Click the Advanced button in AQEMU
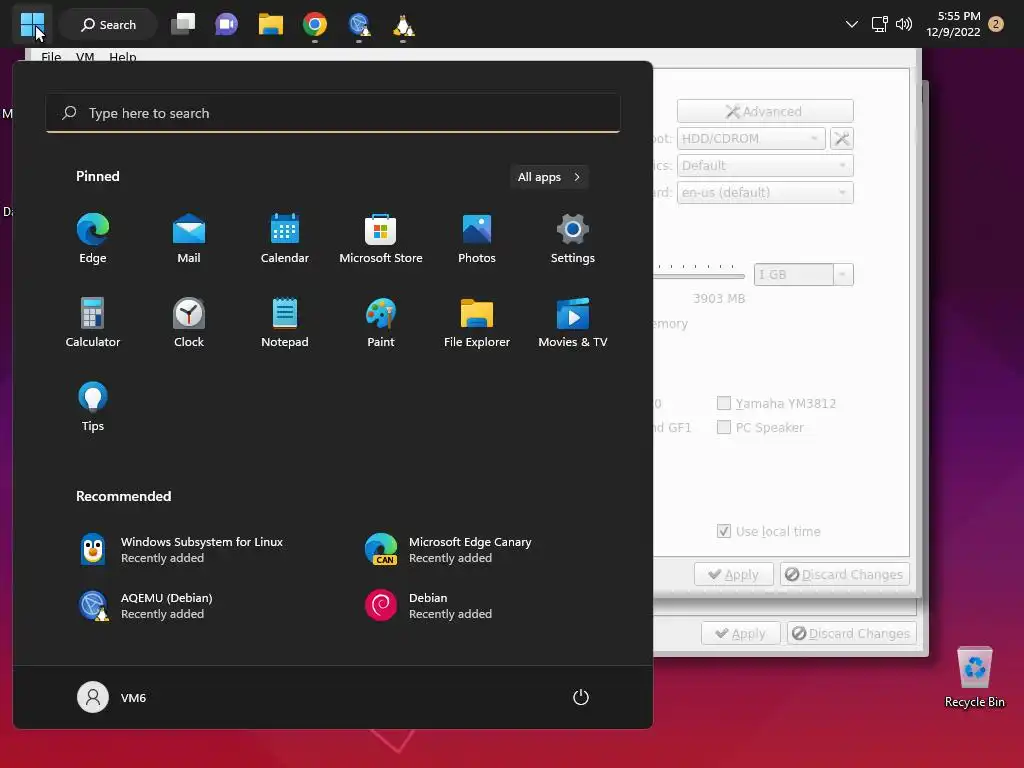Viewport: 1024px width, 768px height. click(765, 112)
